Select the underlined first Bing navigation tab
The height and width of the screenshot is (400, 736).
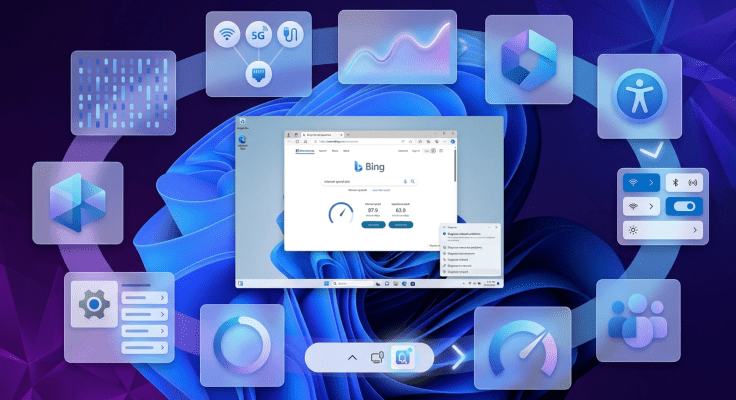click(x=305, y=151)
